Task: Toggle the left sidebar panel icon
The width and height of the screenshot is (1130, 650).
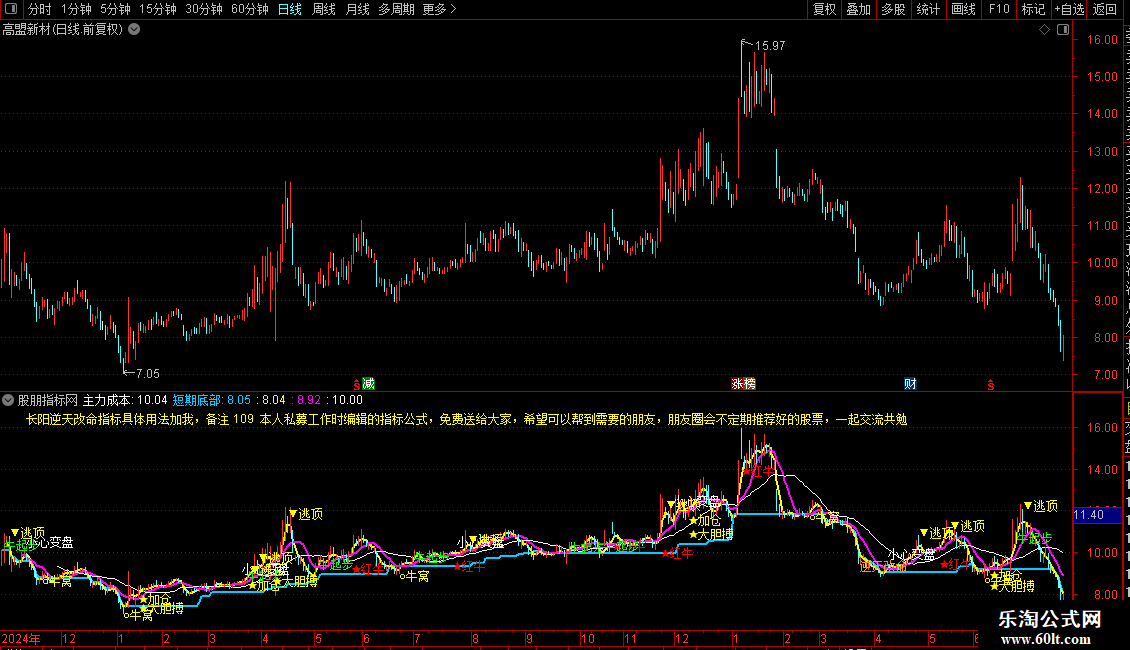Action: (11, 9)
